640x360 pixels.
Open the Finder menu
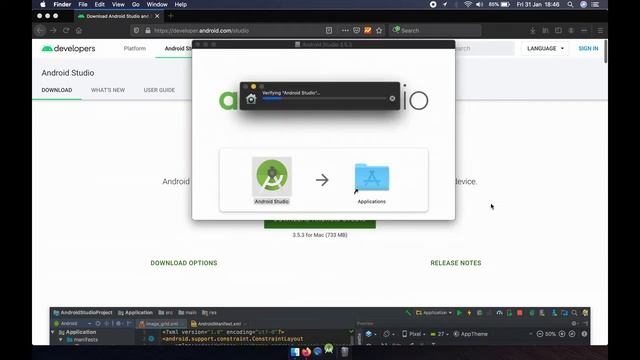62,4
